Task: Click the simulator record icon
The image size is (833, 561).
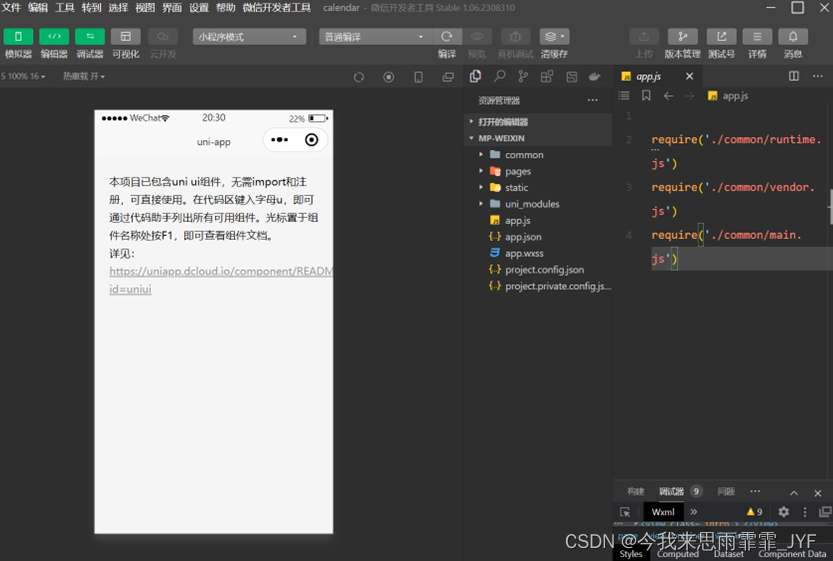Action: [389, 77]
